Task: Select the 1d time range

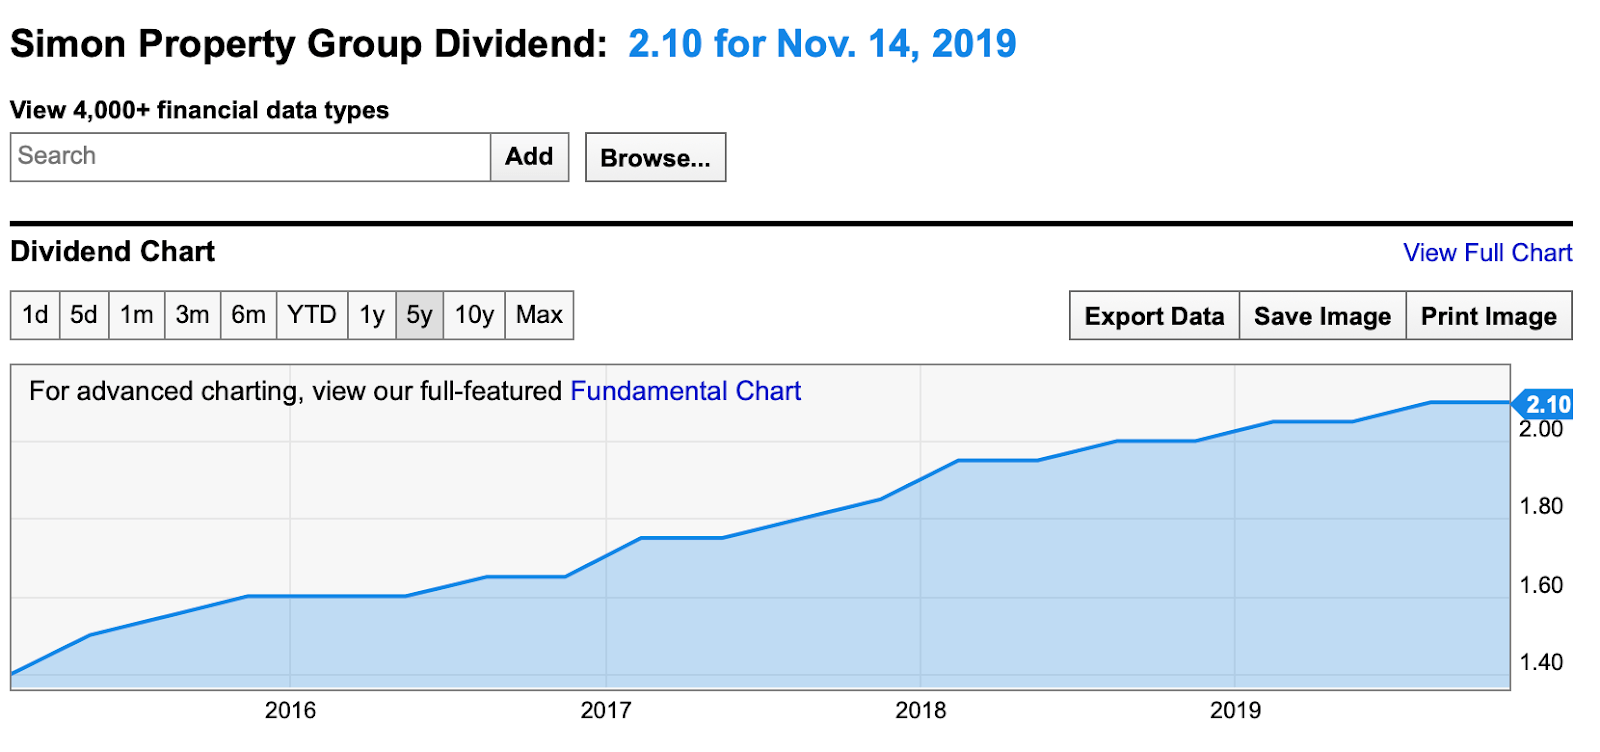Action: pos(35,315)
